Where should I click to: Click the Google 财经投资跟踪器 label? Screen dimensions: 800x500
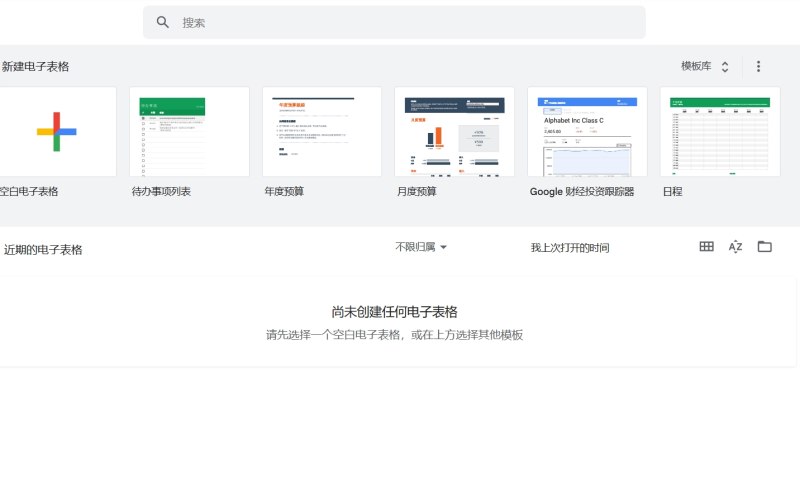point(582,192)
